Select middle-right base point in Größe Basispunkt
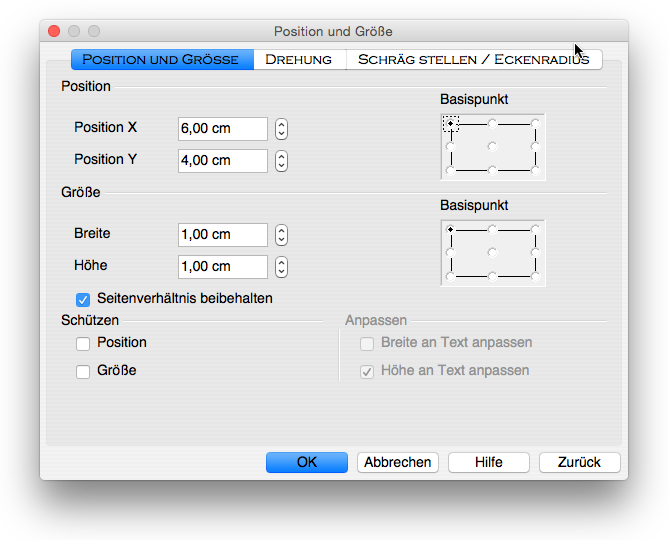 pos(535,253)
